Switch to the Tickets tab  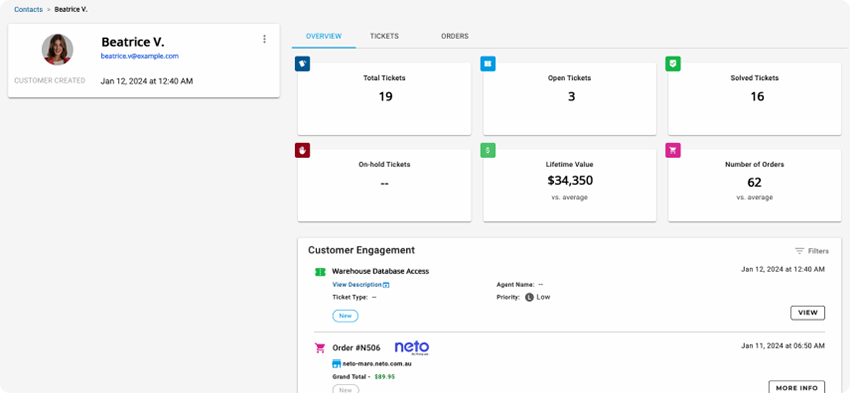tap(384, 36)
